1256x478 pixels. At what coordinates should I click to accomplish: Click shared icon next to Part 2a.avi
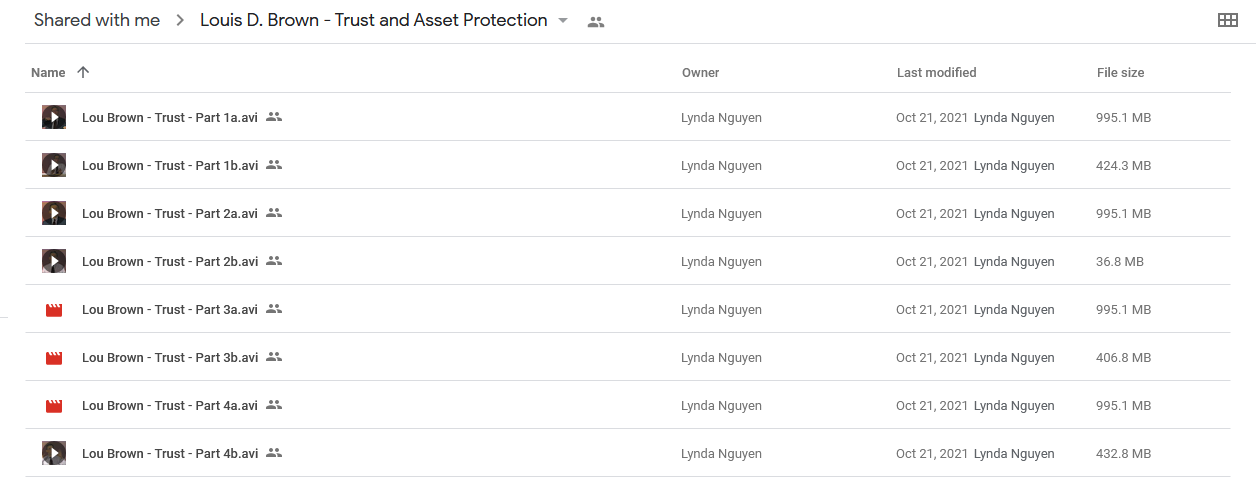click(274, 213)
